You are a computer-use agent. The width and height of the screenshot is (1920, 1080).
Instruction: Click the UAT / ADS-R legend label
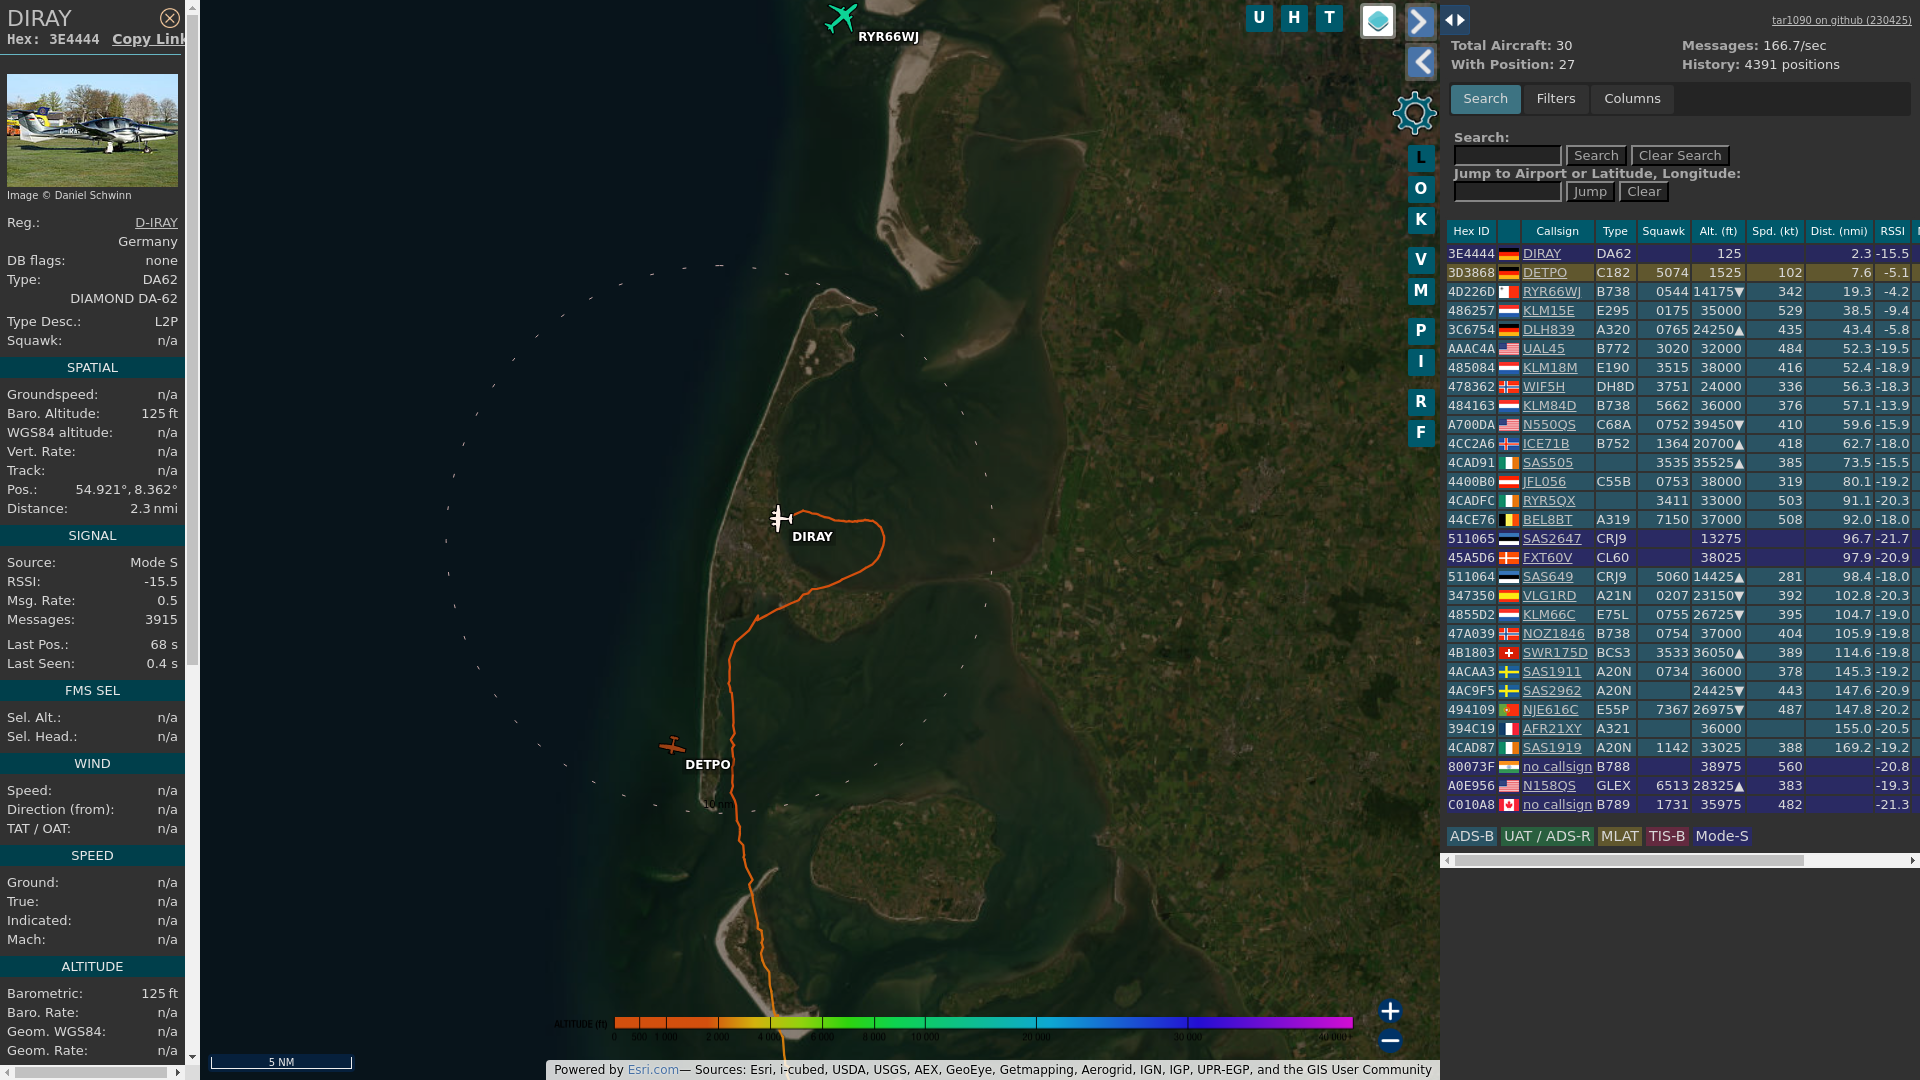coord(1546,837)
